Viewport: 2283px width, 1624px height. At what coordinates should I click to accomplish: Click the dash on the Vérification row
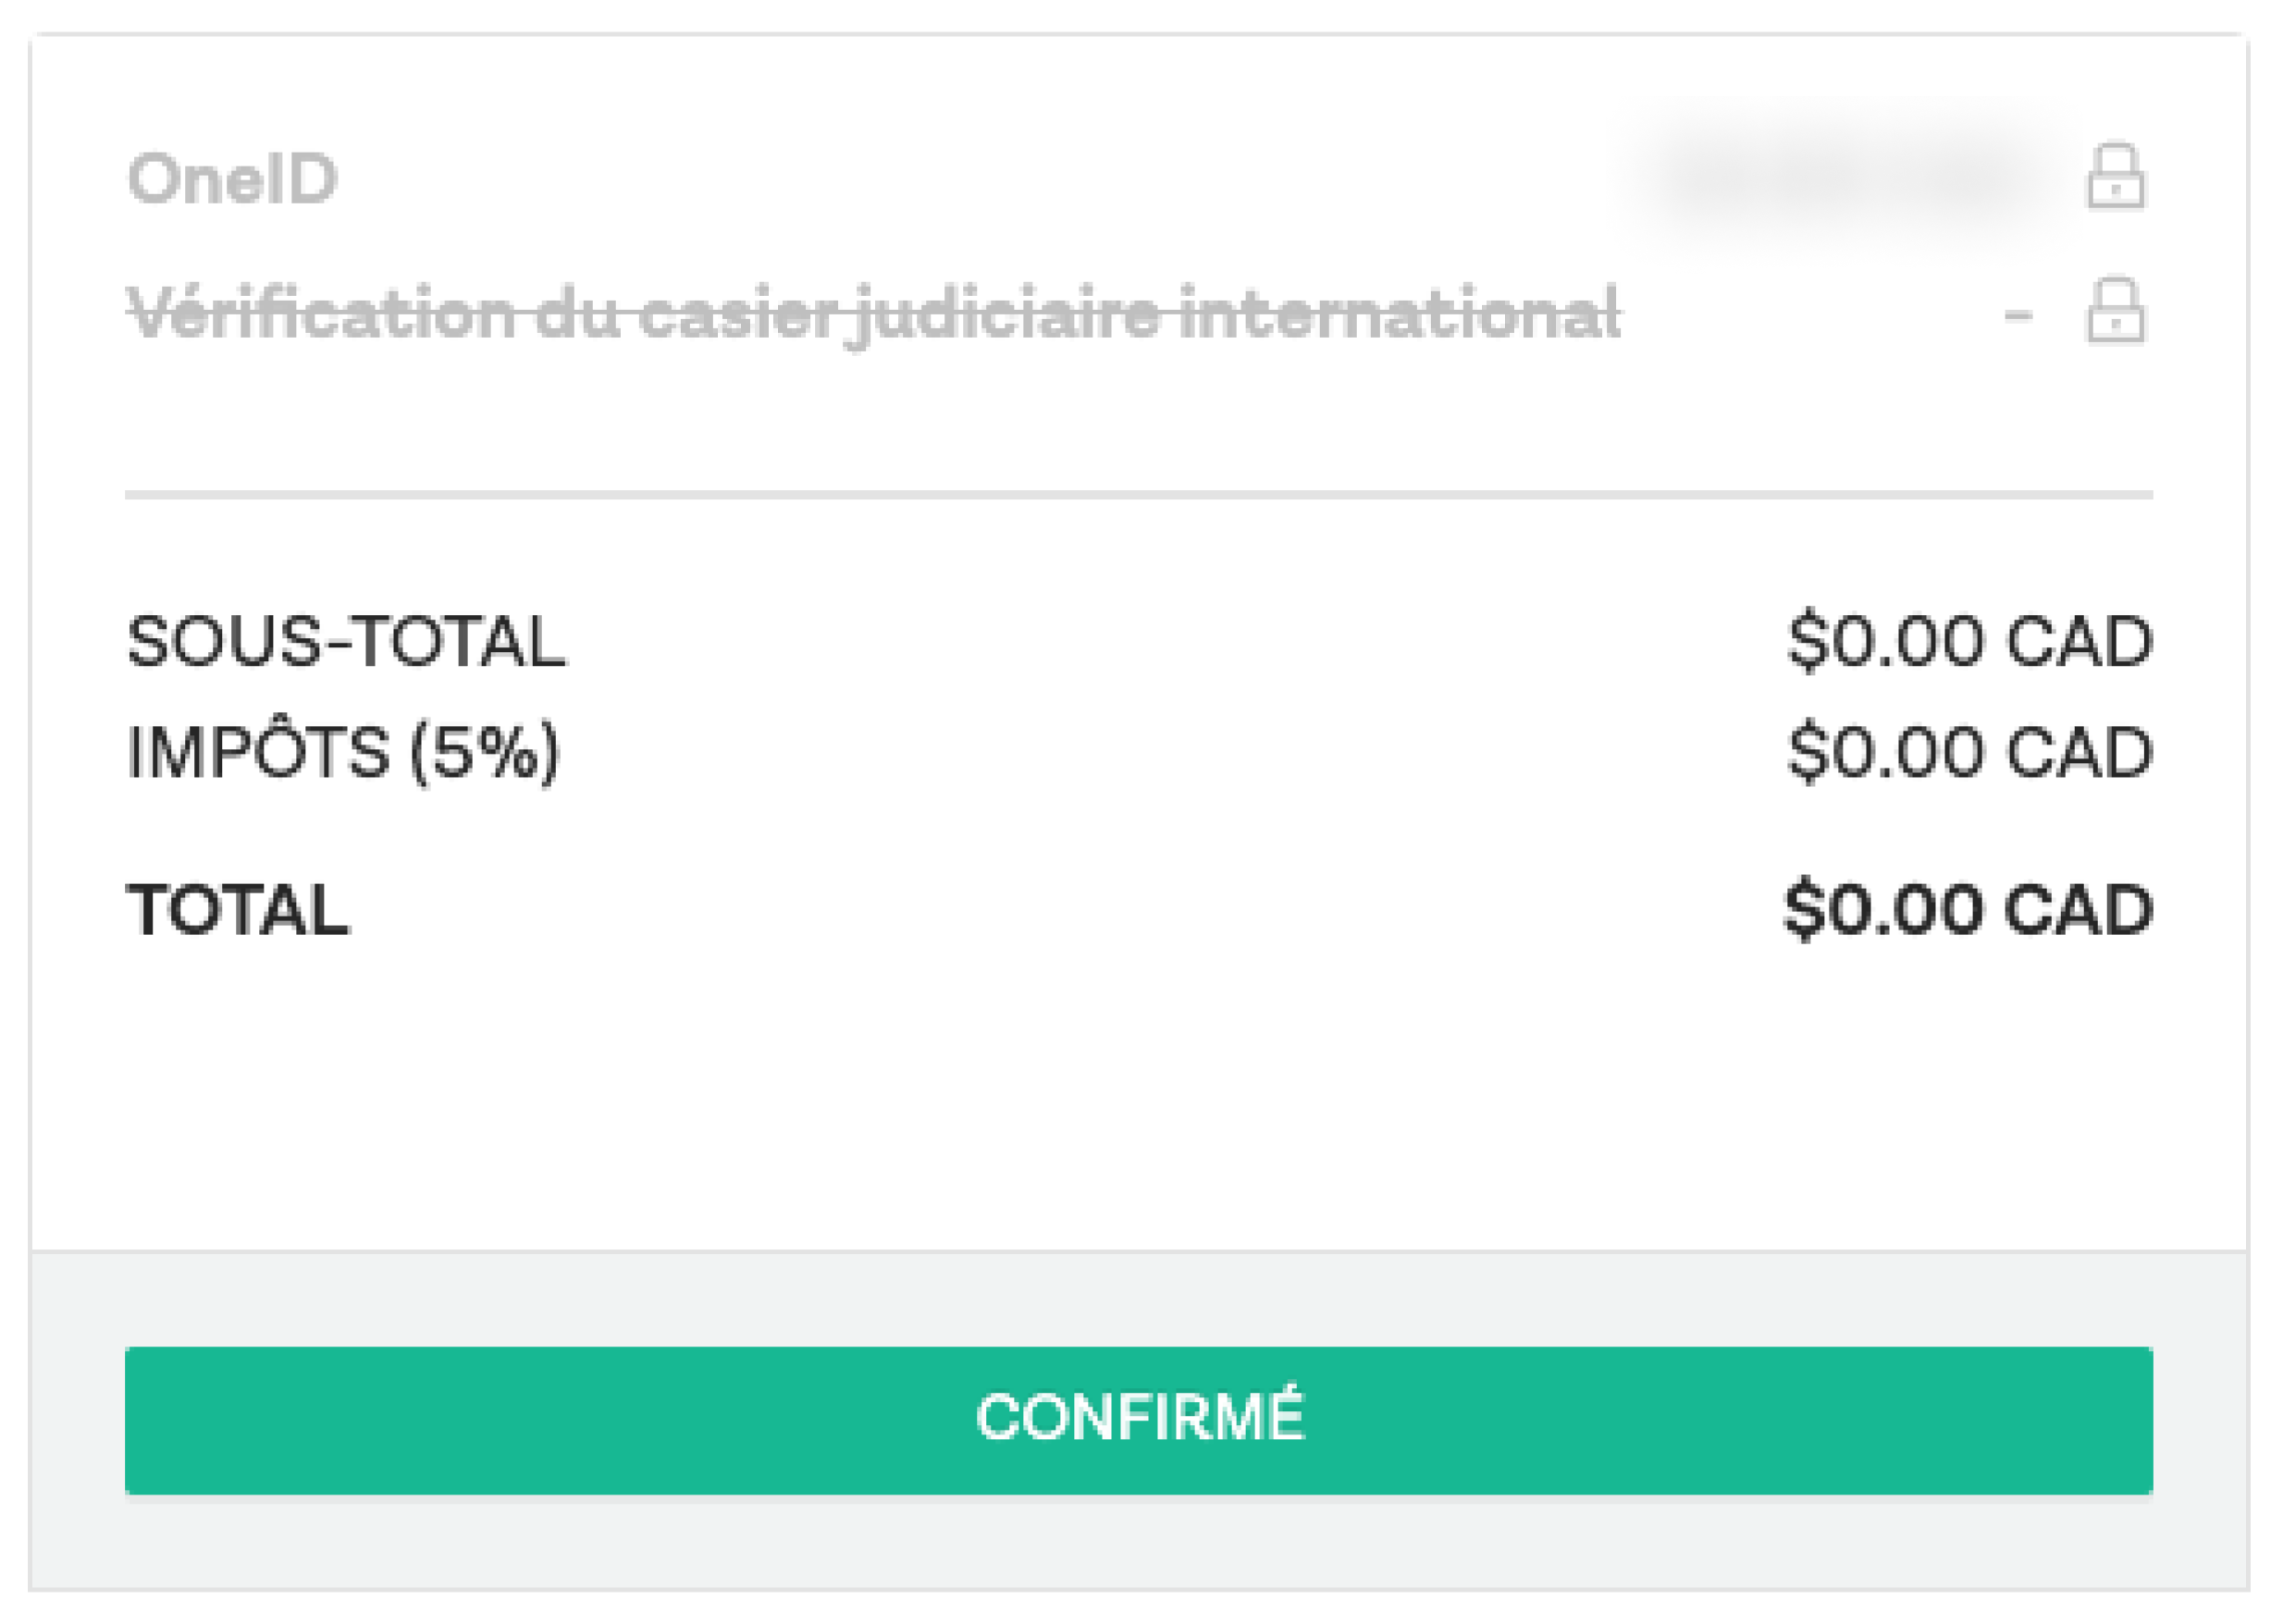[2018, 315]
